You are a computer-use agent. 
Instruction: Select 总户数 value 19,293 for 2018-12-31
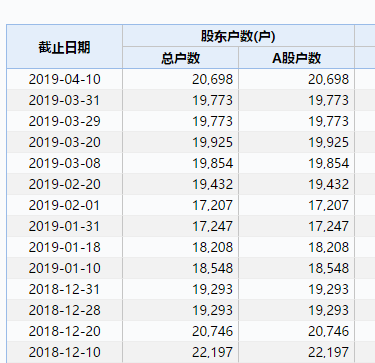(x=213, y=289)
